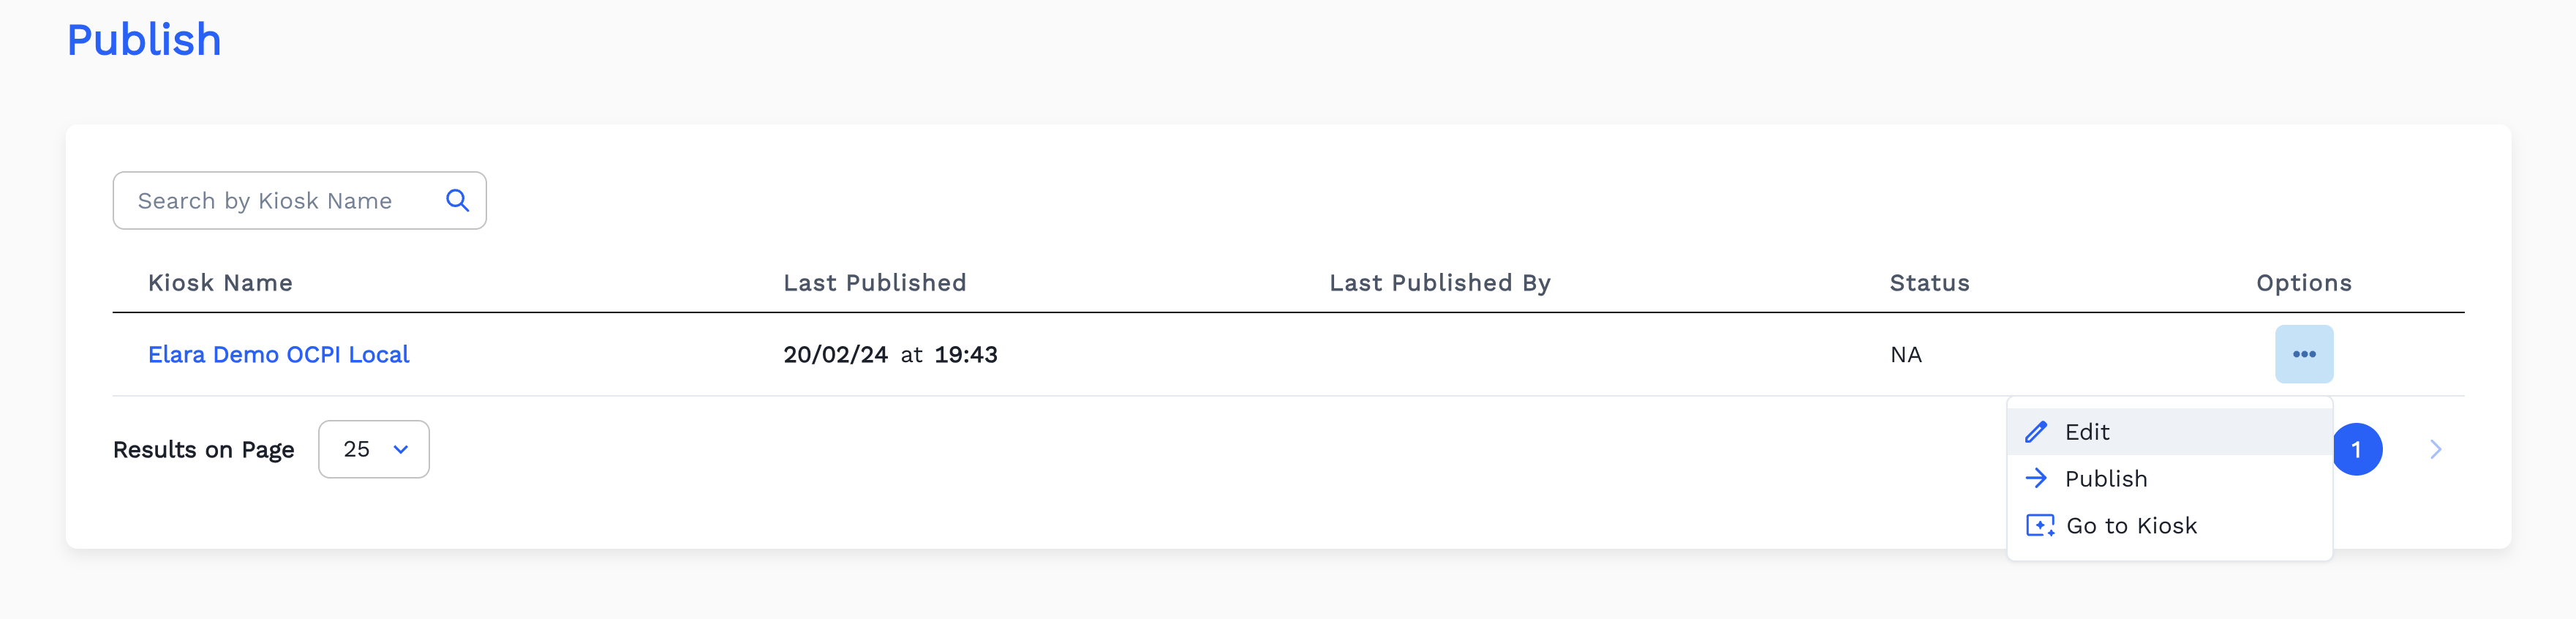This screenshot has width=2576, height=619.
Task: Open the three-dots options button
Action: click(2303, 354)
